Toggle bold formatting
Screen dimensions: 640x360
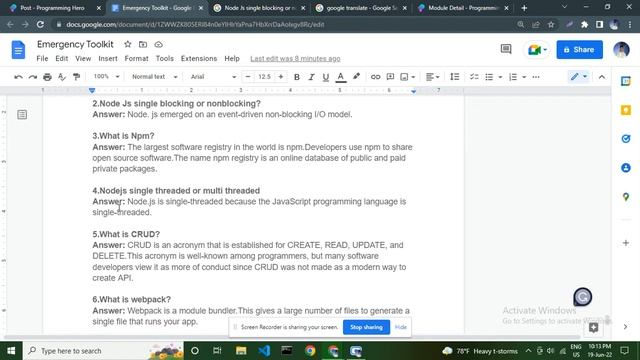click(297, 77)
